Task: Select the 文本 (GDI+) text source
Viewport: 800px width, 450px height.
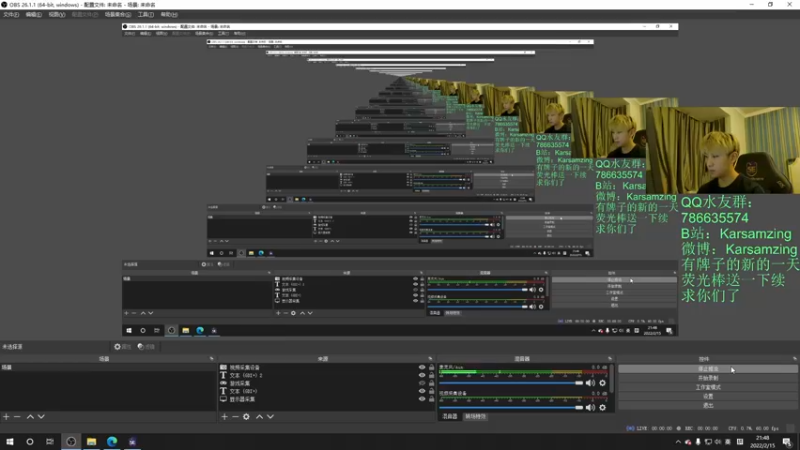Action: (x=327, y=391)
